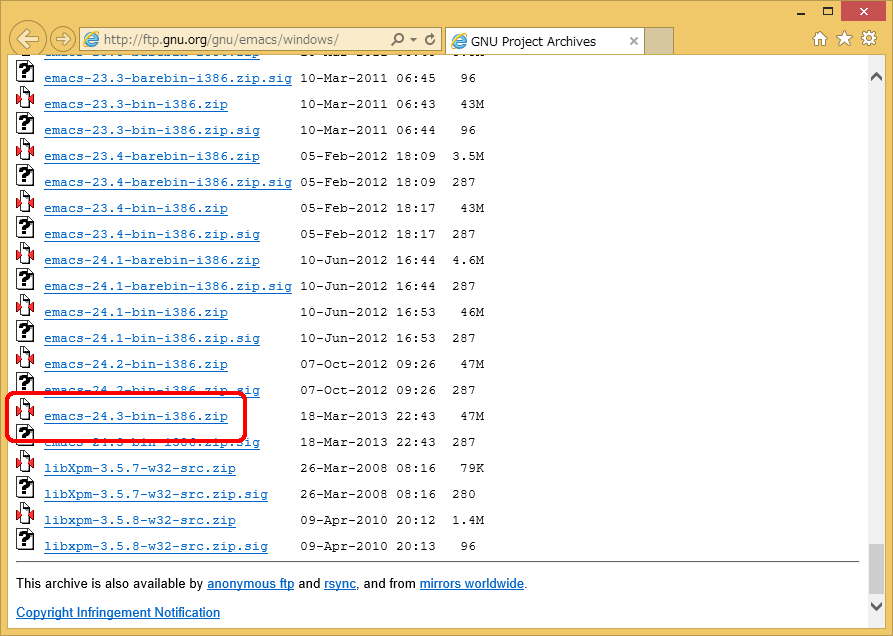Click the scrollbar down arrow

tap(876, 606)
